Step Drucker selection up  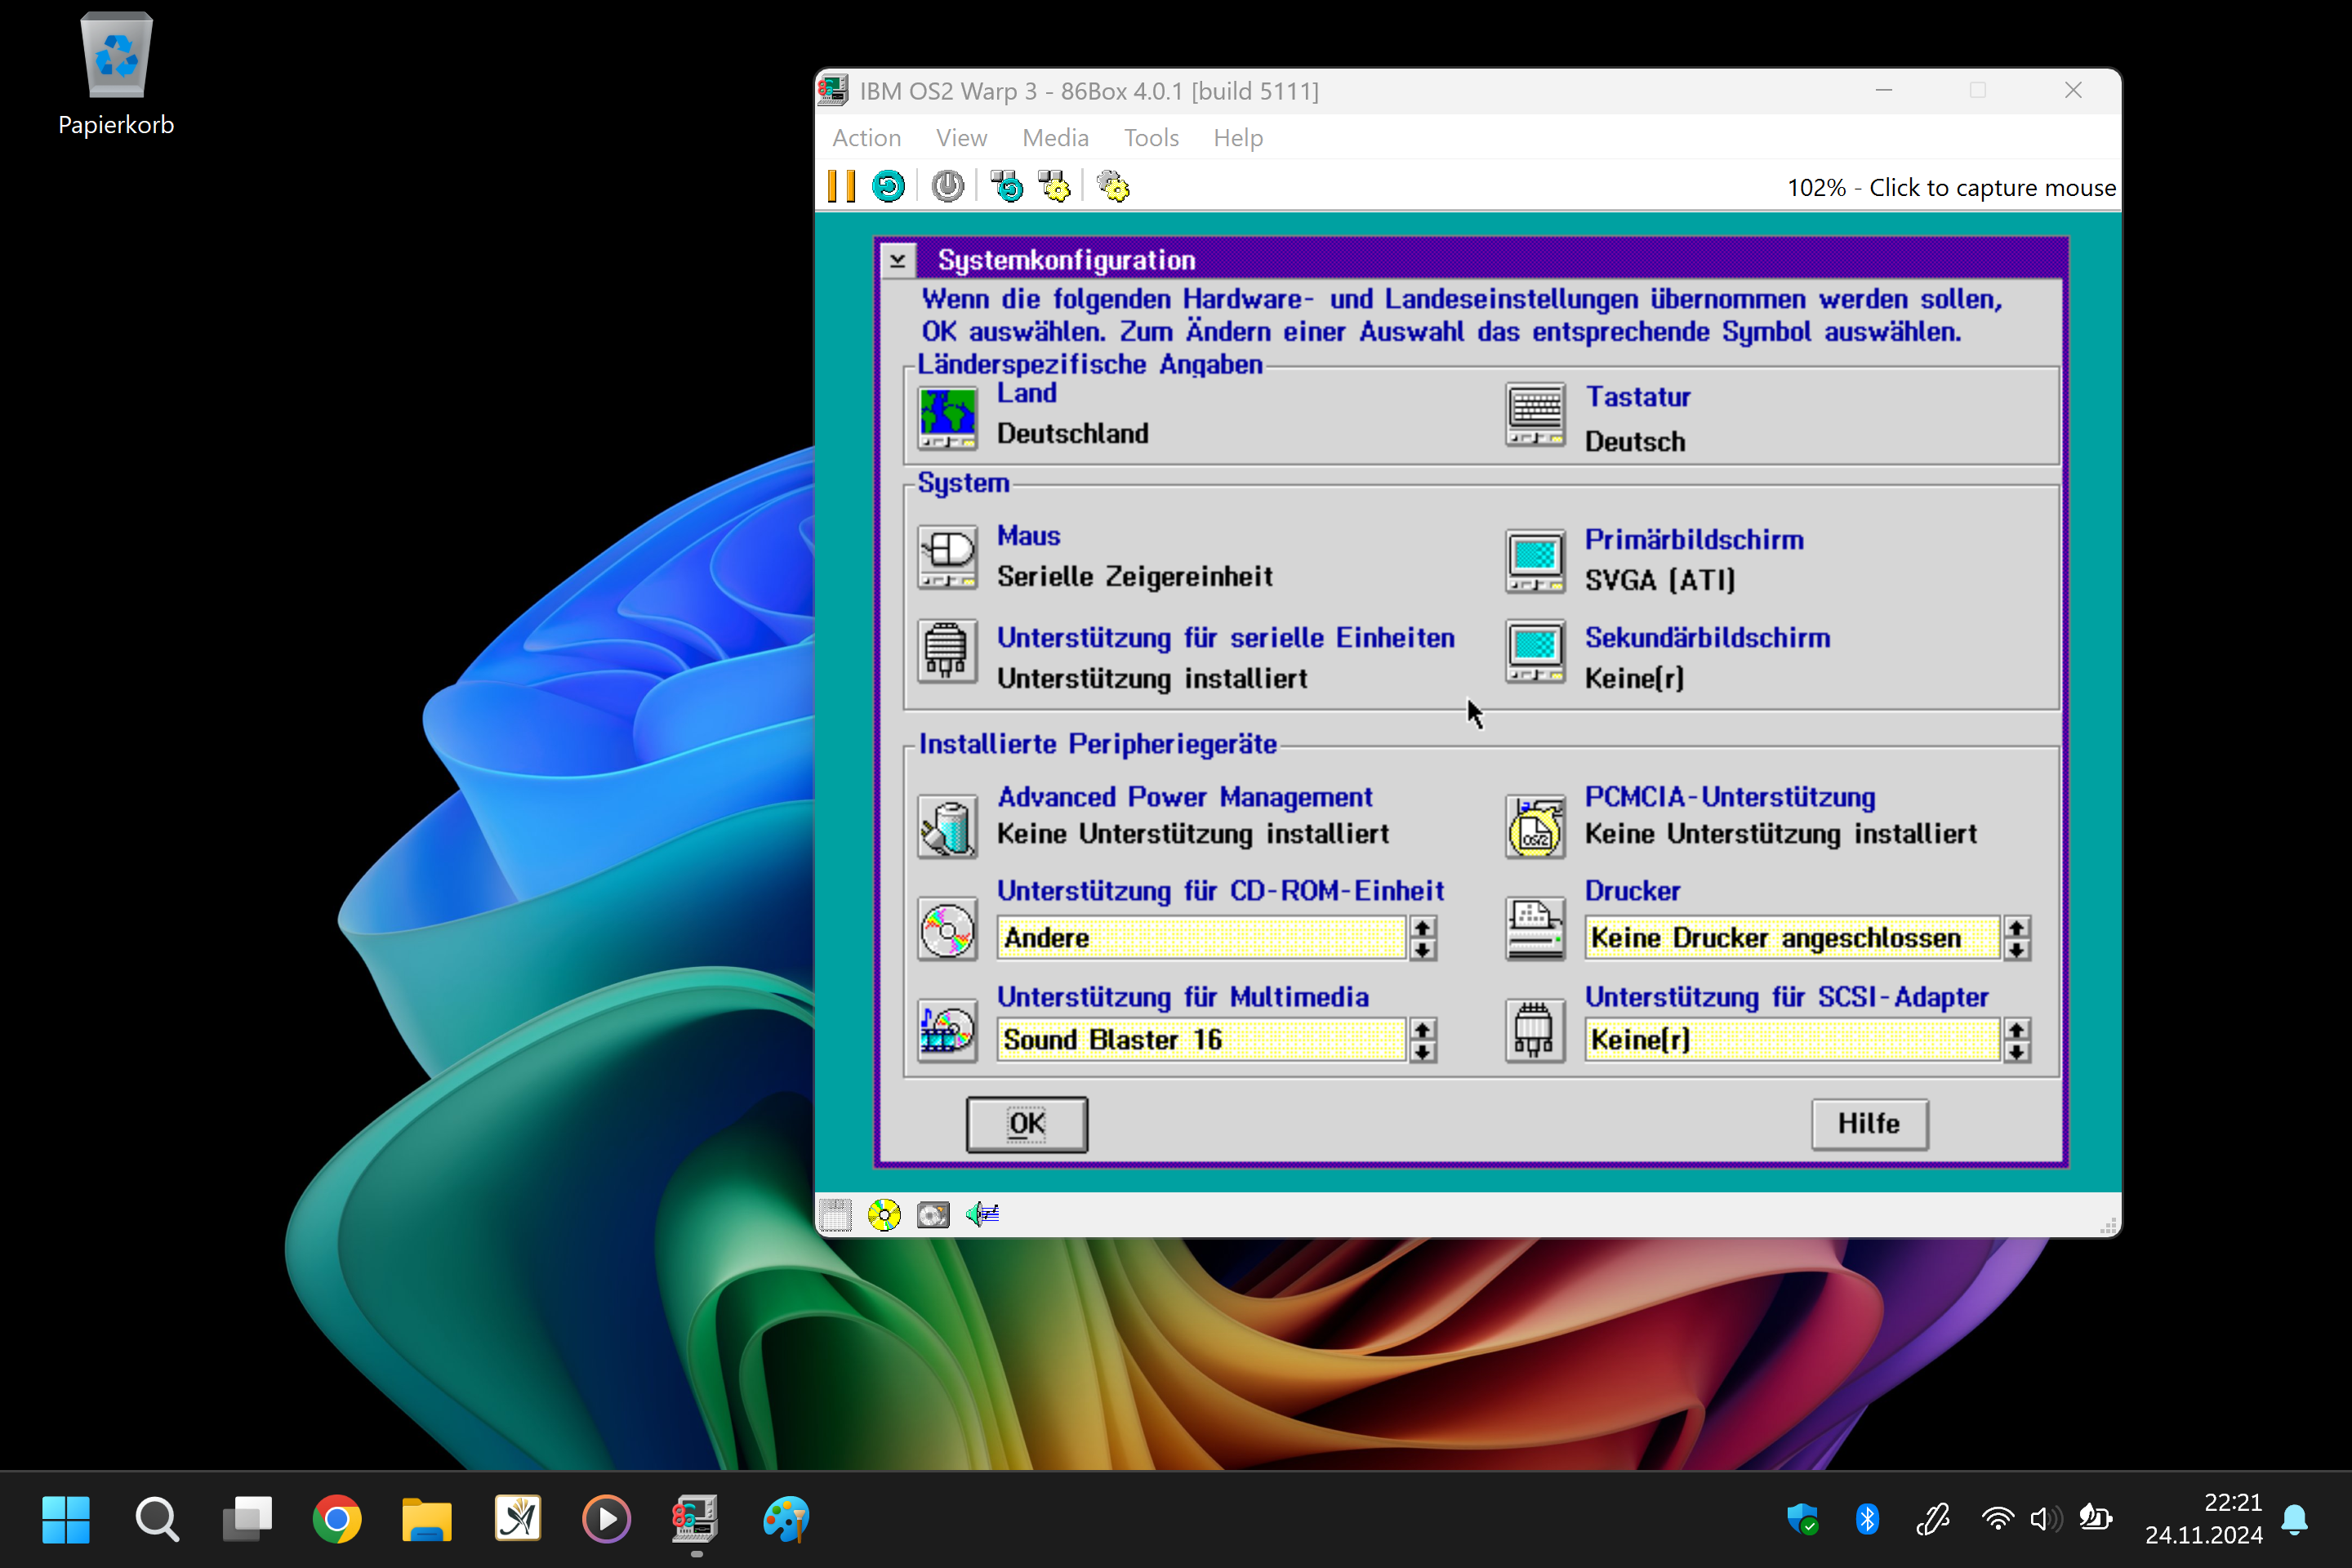point(2017,928)
